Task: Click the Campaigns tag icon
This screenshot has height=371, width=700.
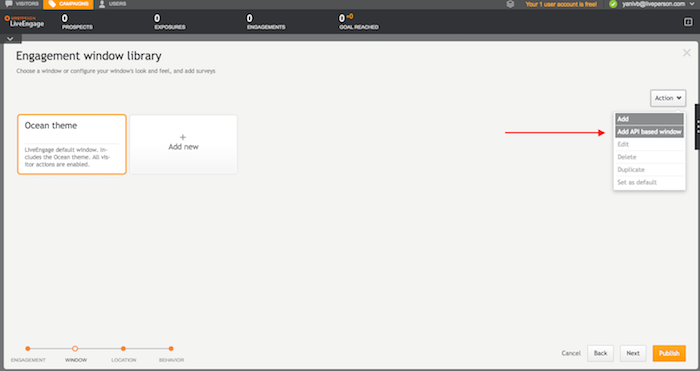Action: pyautogui.click(x=52, y=4)
